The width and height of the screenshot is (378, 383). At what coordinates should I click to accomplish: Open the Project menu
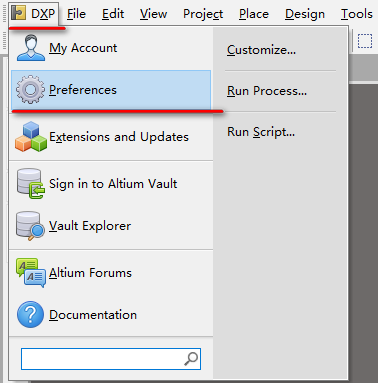[203, 14]
